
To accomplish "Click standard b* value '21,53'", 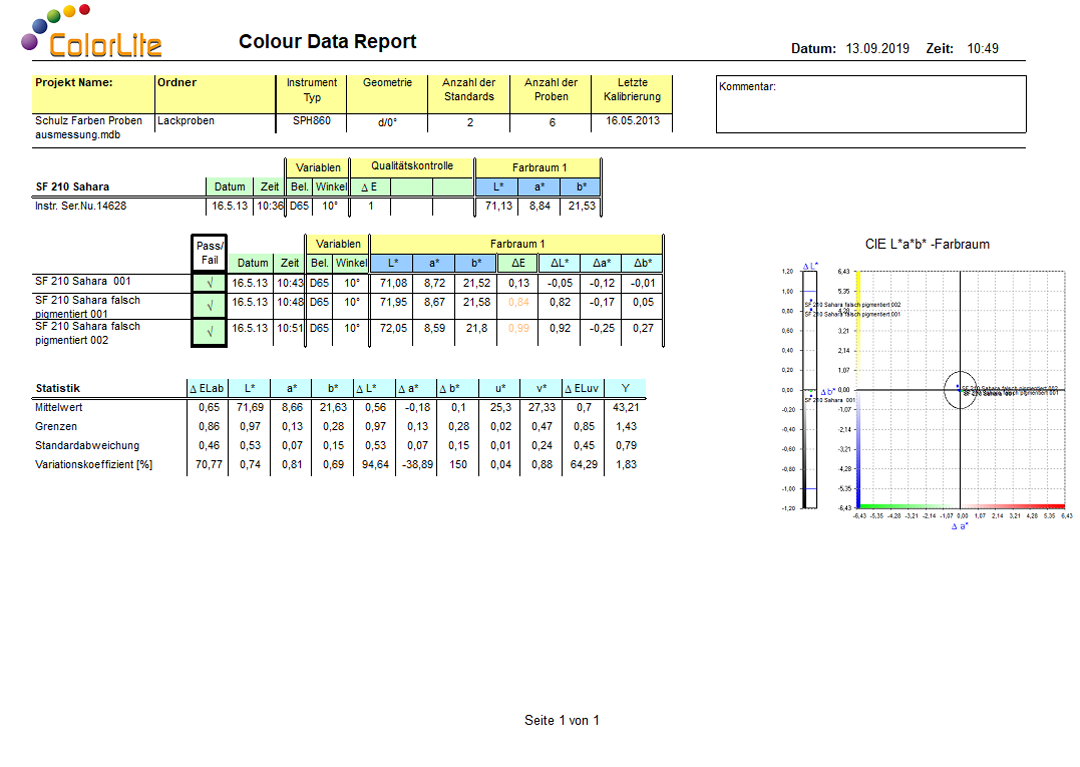I will point(582,206).
